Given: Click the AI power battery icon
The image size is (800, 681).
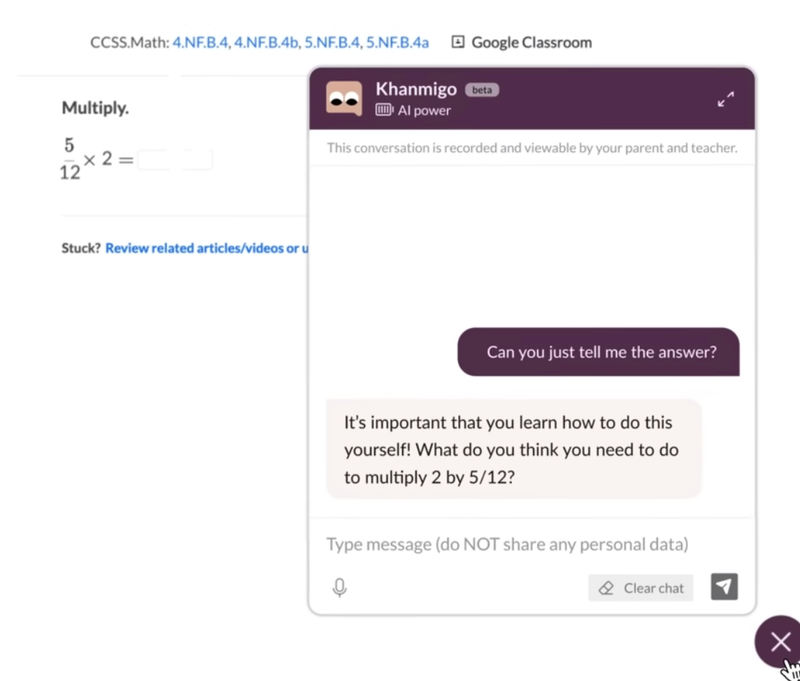Looking at the screenshot, I should [384, 111].
